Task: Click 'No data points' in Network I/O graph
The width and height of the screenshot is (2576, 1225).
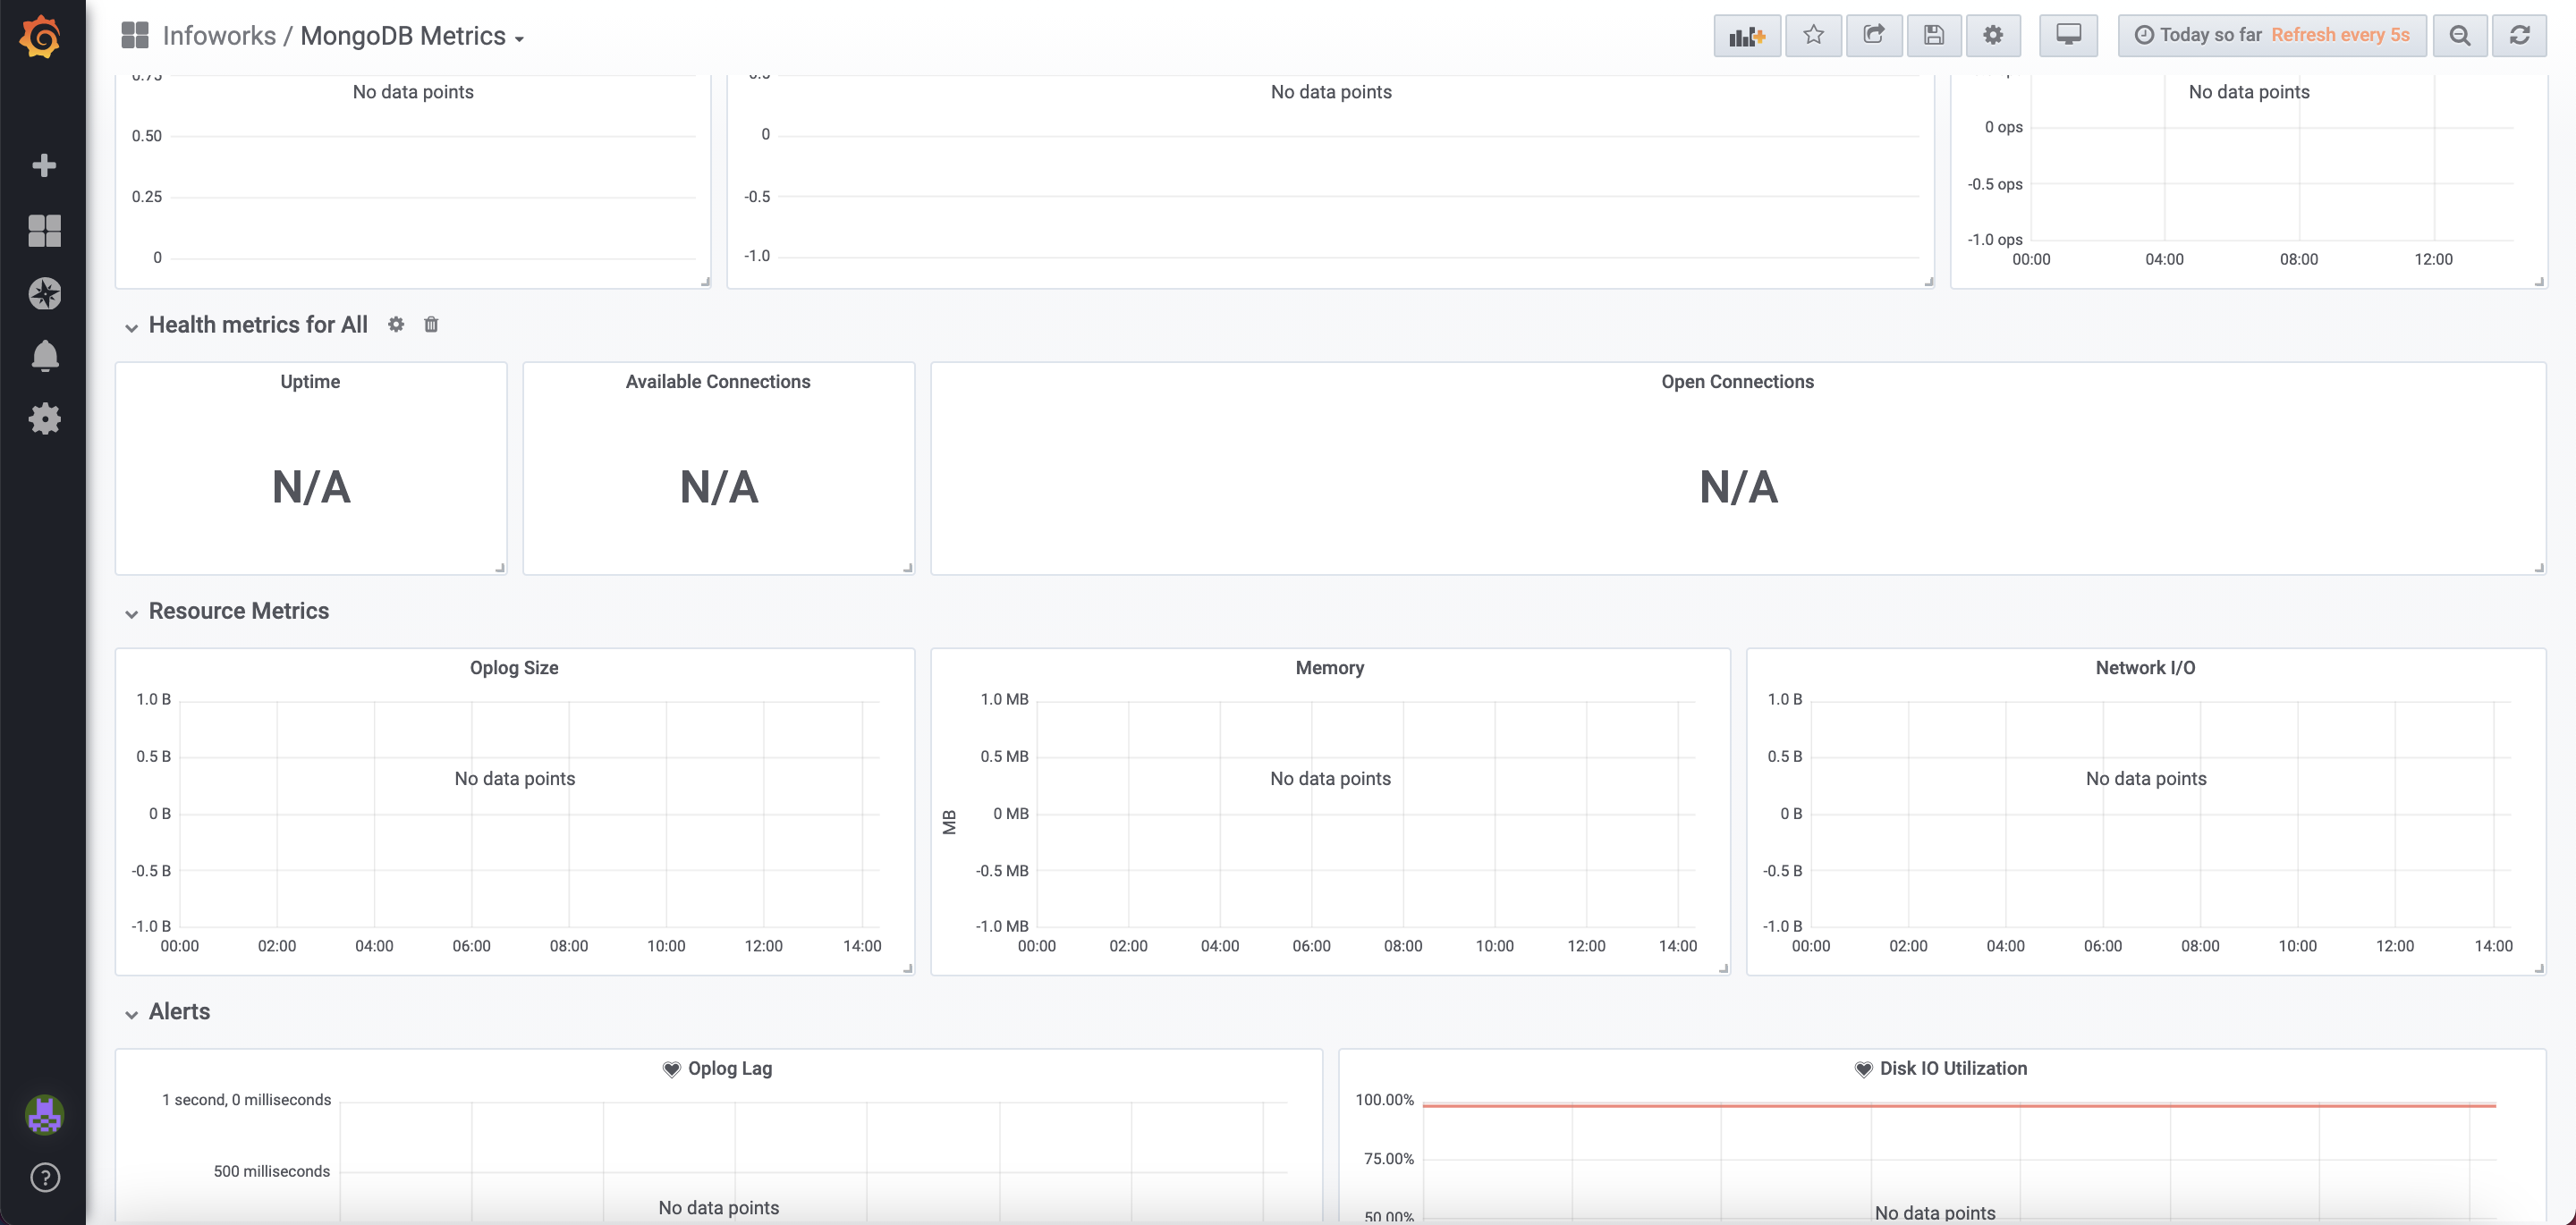Action: pos(2146,778)
